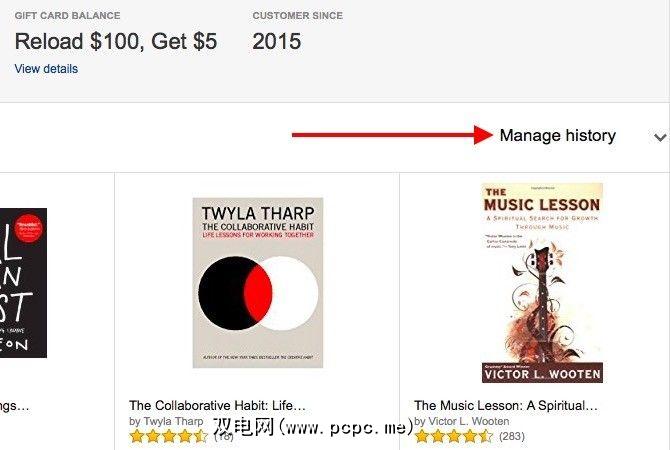Open the (18) review count link
This screenshot has height=450, width=670.
[x=223, y=436]
